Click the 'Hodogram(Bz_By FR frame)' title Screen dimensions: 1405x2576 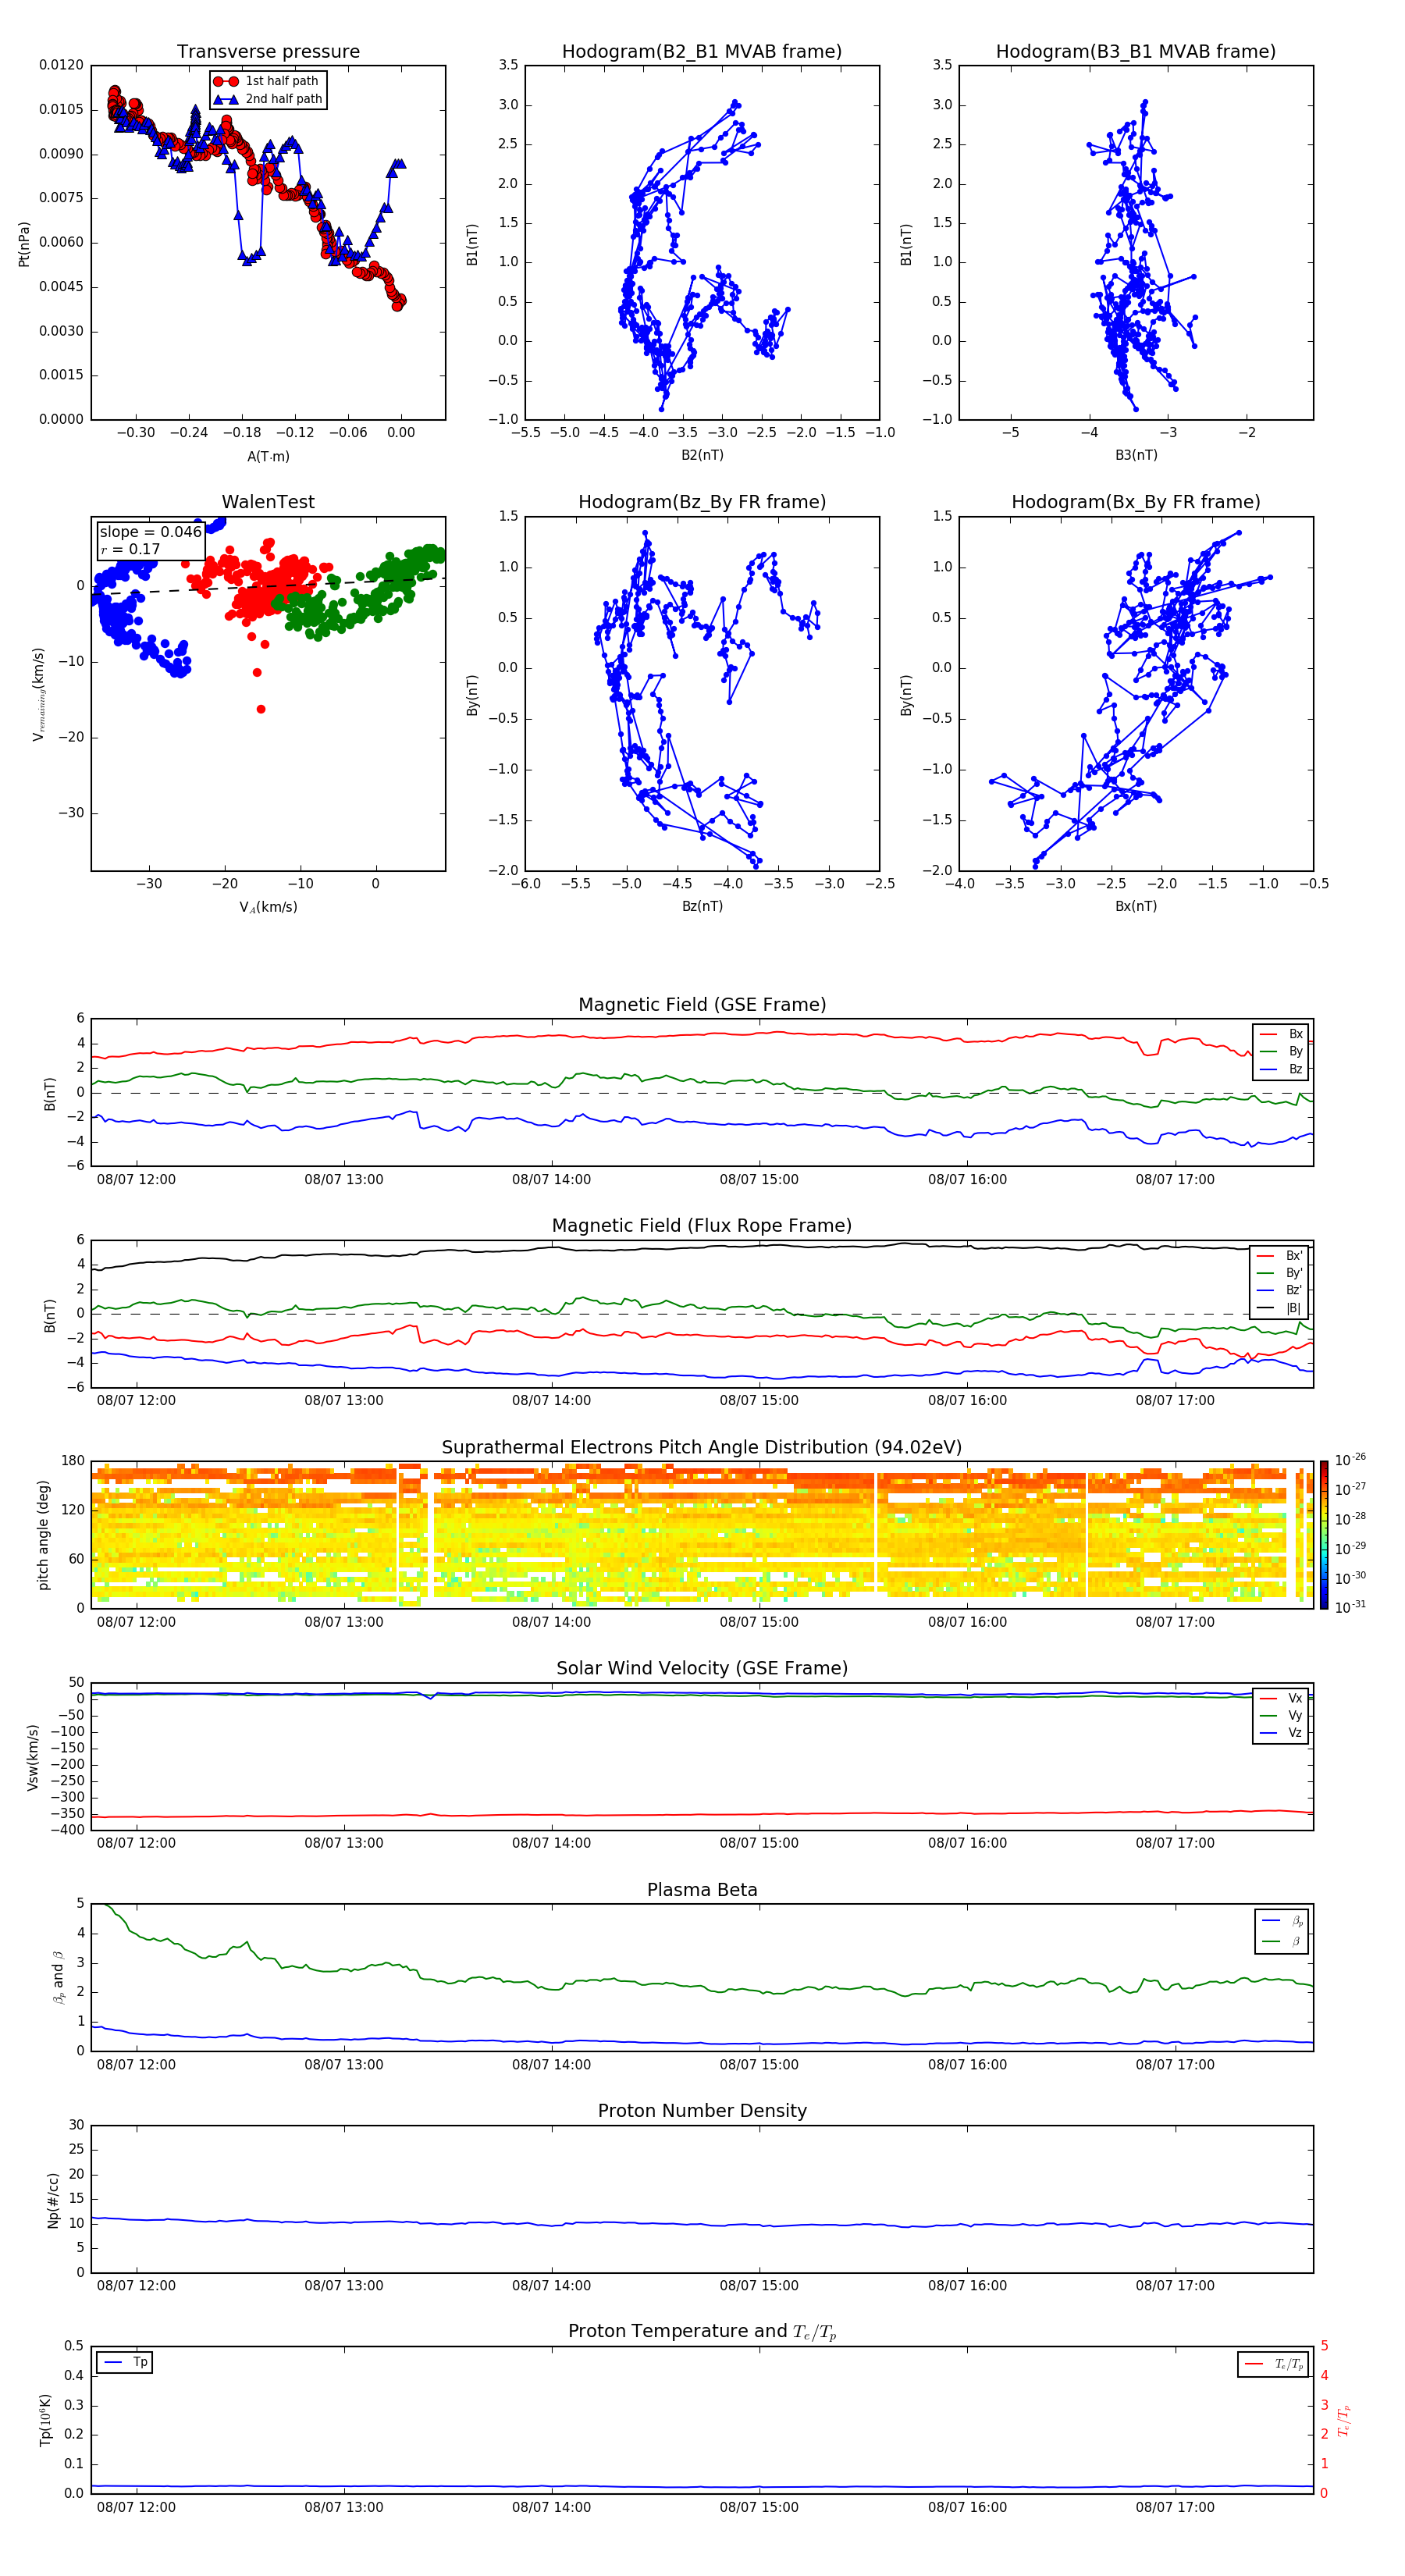701,502
